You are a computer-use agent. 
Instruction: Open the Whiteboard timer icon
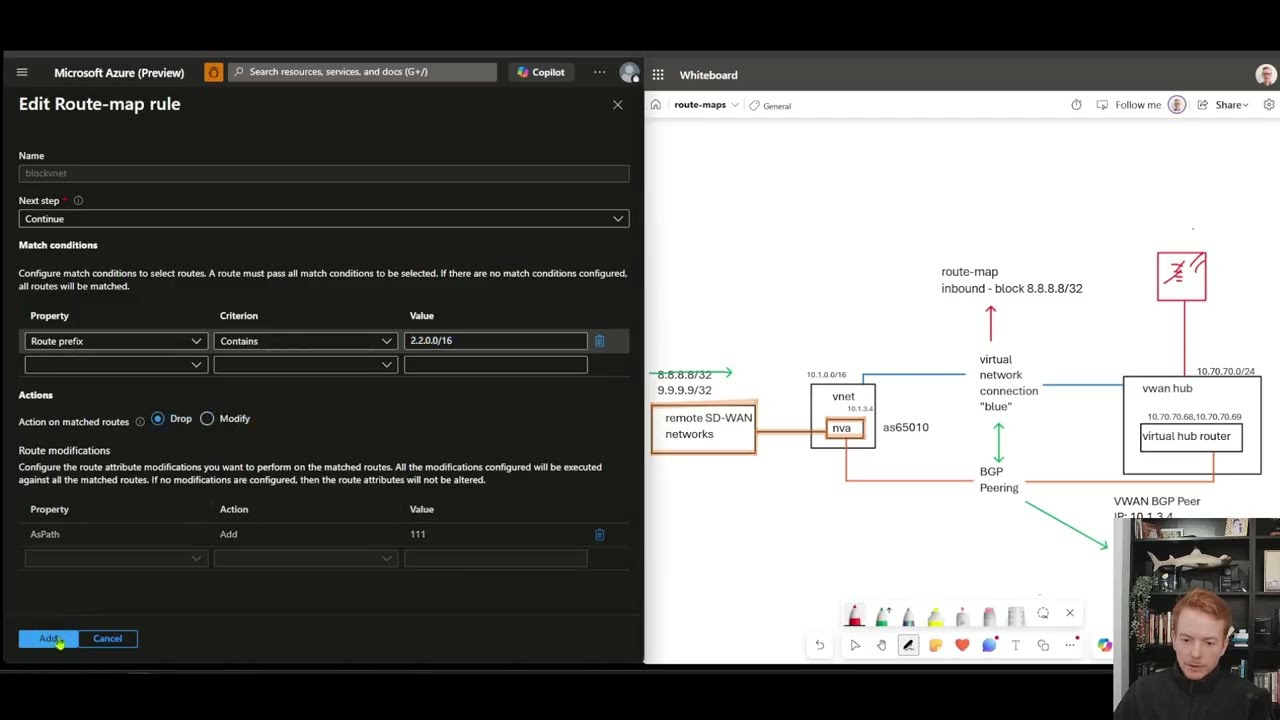point(1076,105)
